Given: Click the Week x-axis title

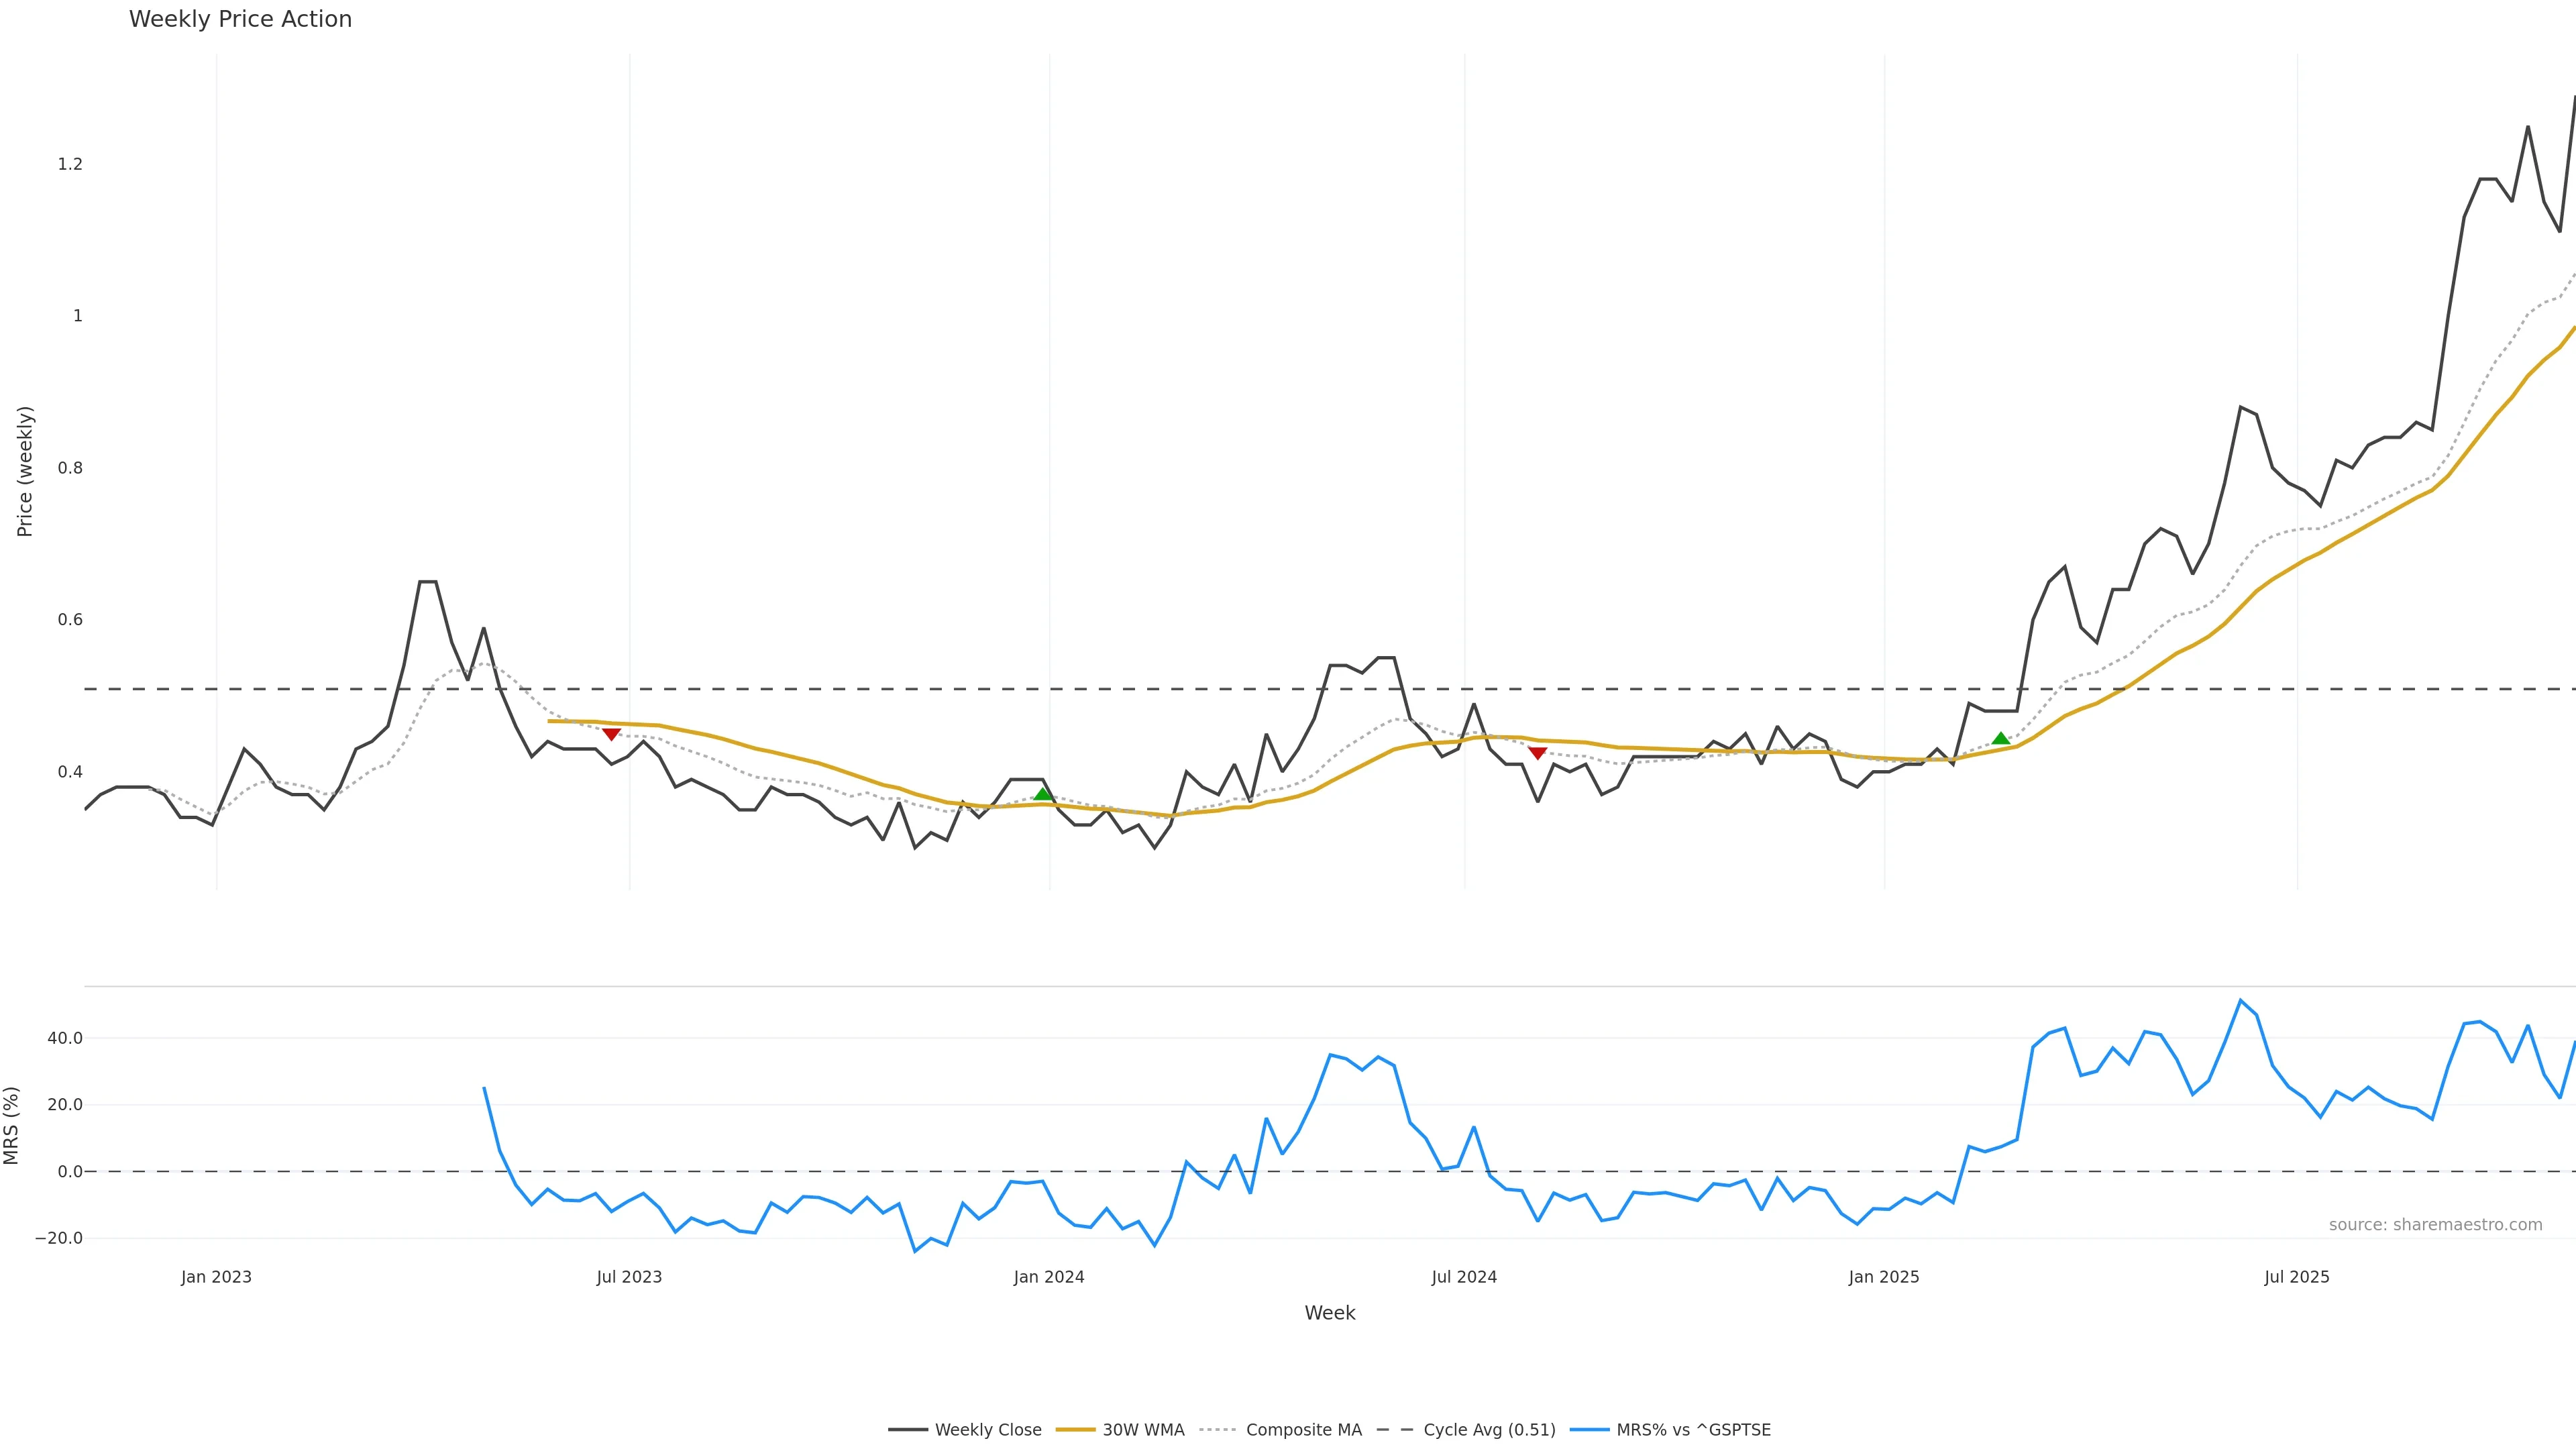Looking at the screenshot, I should click(1329, 1313).
